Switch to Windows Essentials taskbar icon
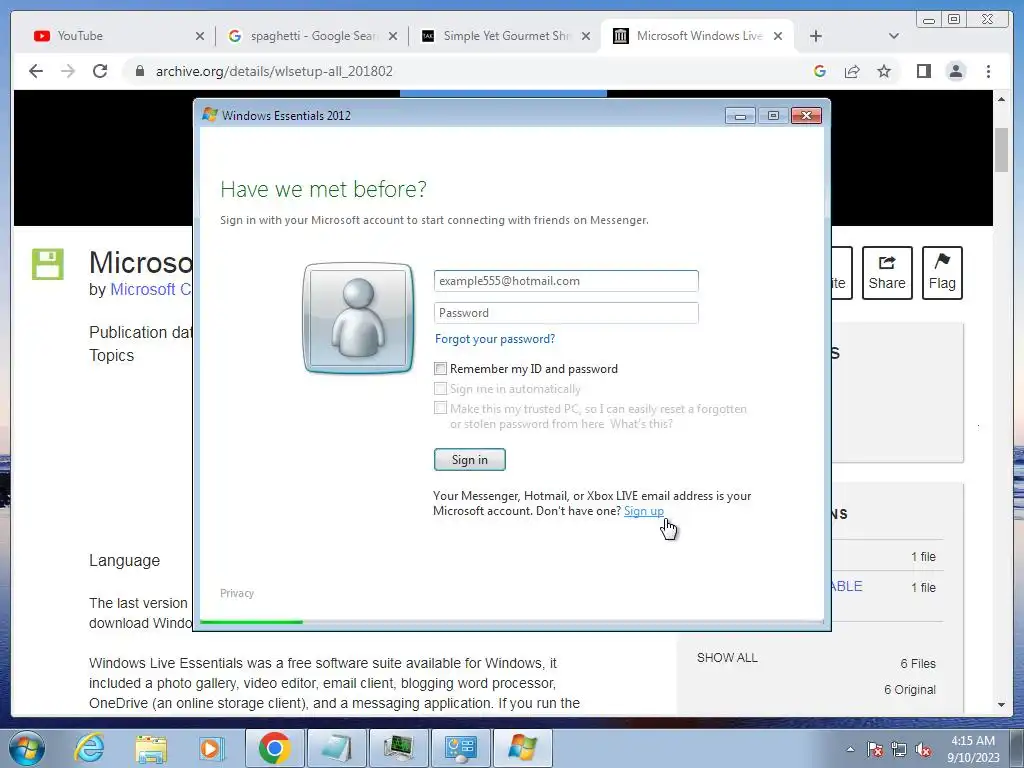Screen dimensions: 1024x768 coord(522,748)
